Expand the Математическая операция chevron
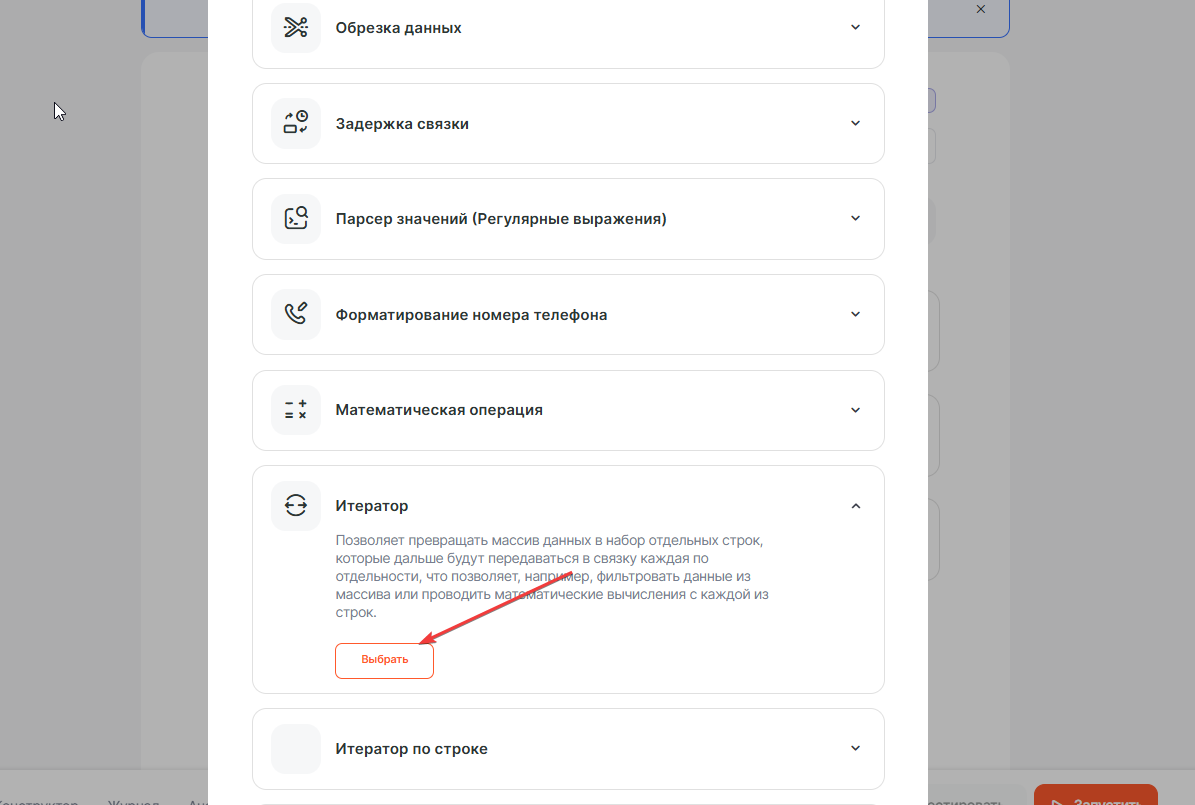1195x805 pixels. [855, 410]
